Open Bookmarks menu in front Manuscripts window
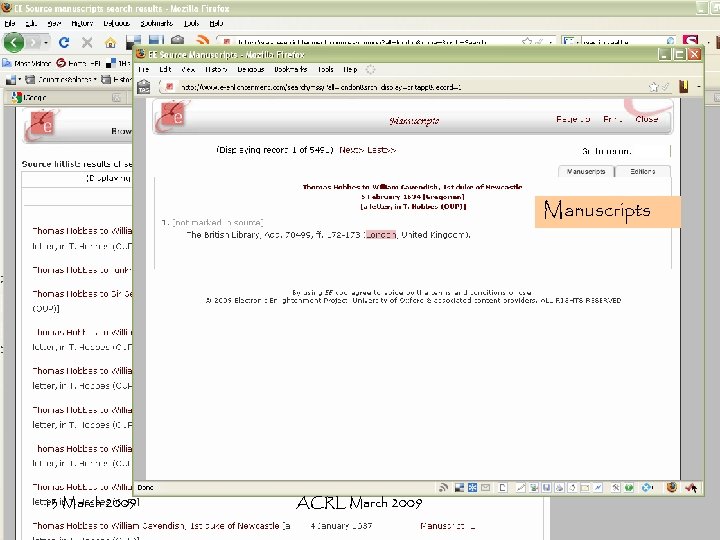Image resolution: width=720 pixels, height=540 pixels. pos(291,69)
